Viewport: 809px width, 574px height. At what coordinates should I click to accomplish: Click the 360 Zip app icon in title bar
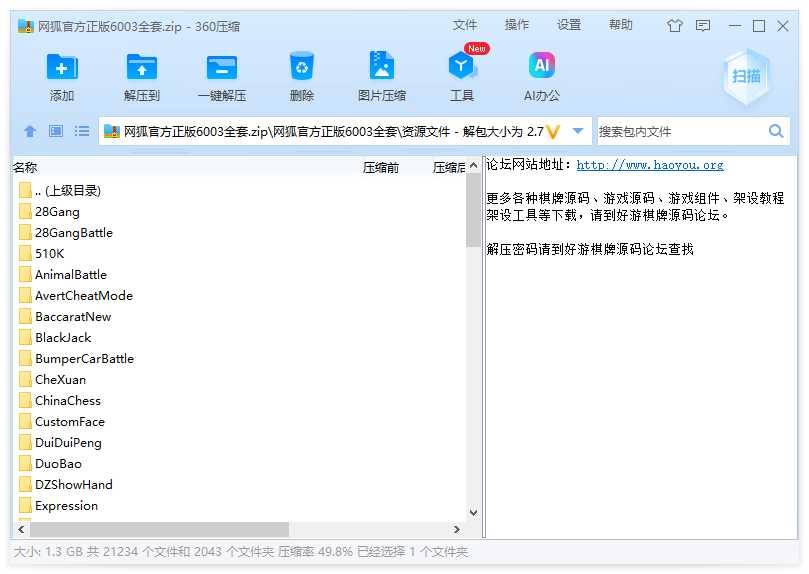[25, 26]
